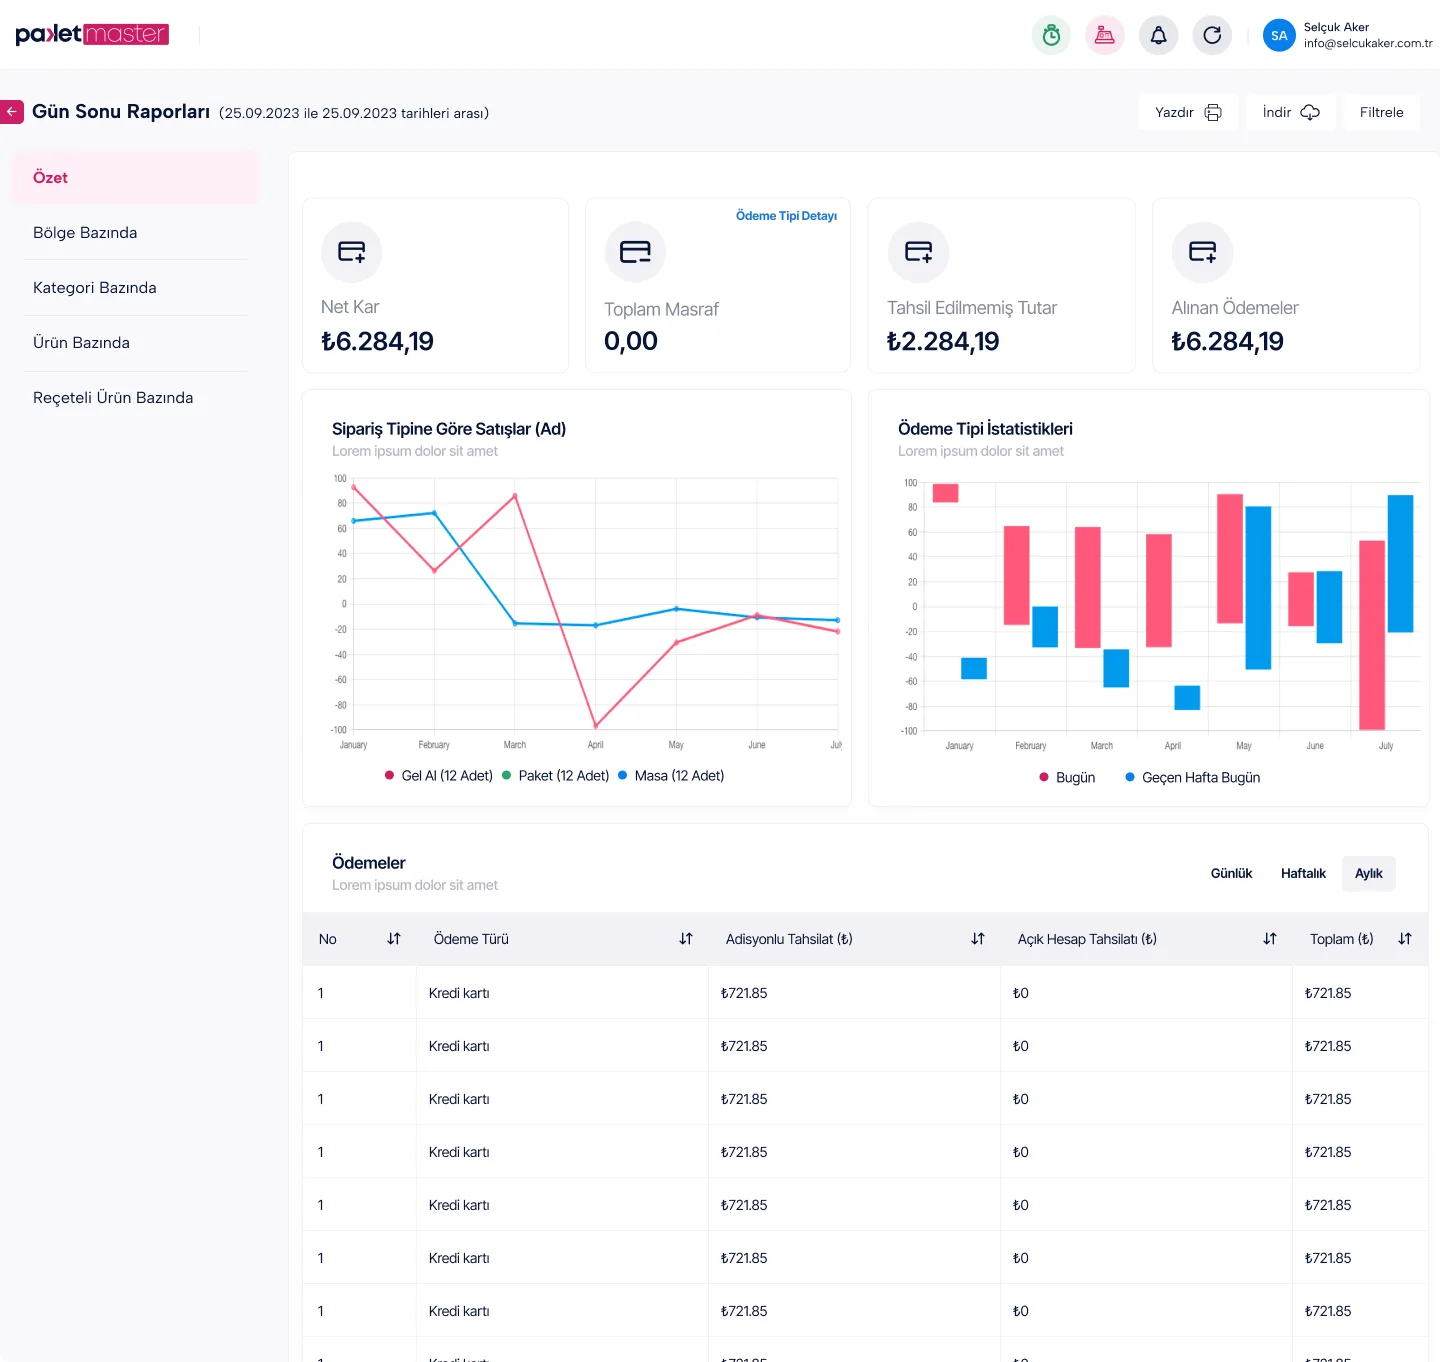Click blue line point at February
This screenshot has width=1440, height=1362.
tap(434, 513)
